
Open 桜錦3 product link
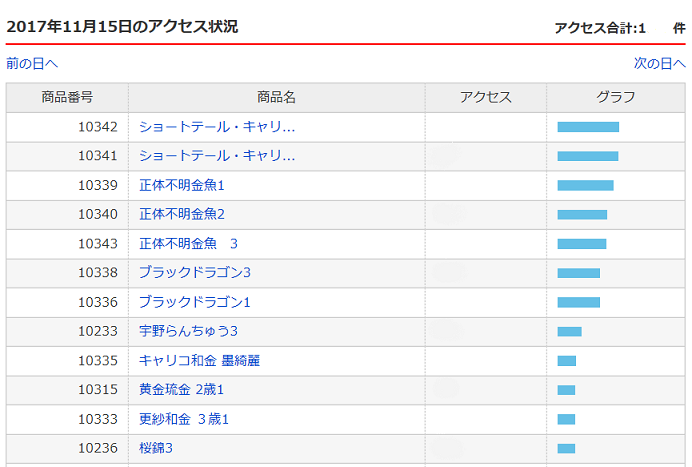[156, 448]
